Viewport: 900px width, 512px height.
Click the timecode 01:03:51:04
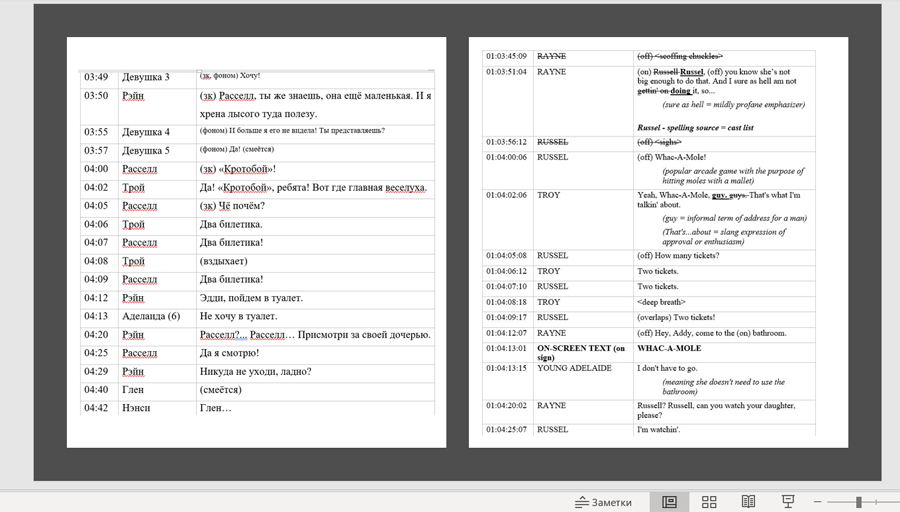pyautogui.click(x=506, y=72)
